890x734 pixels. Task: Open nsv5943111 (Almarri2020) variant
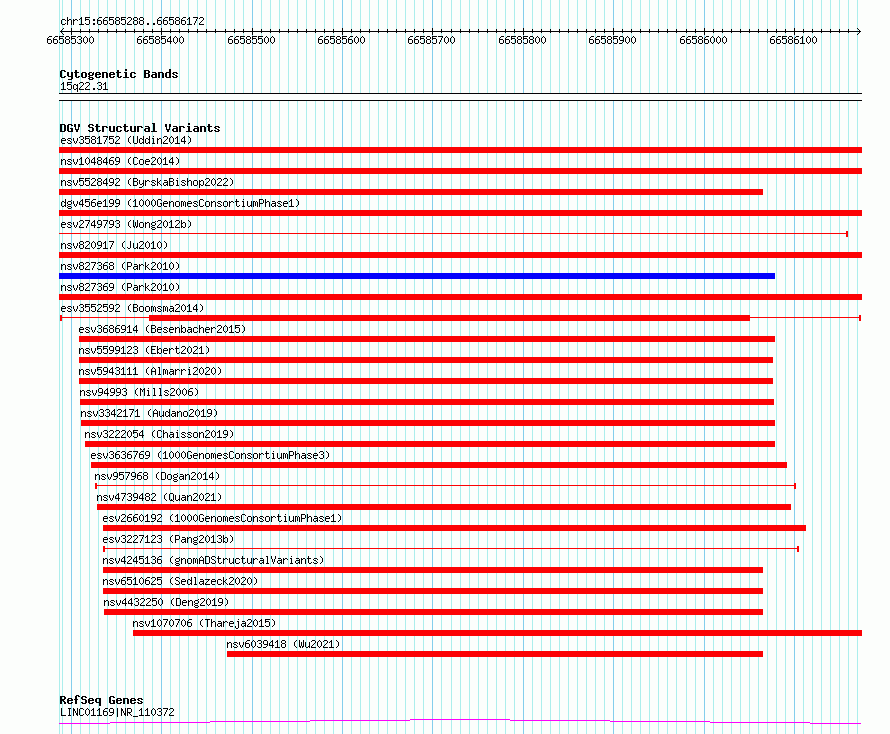[150, 371]
